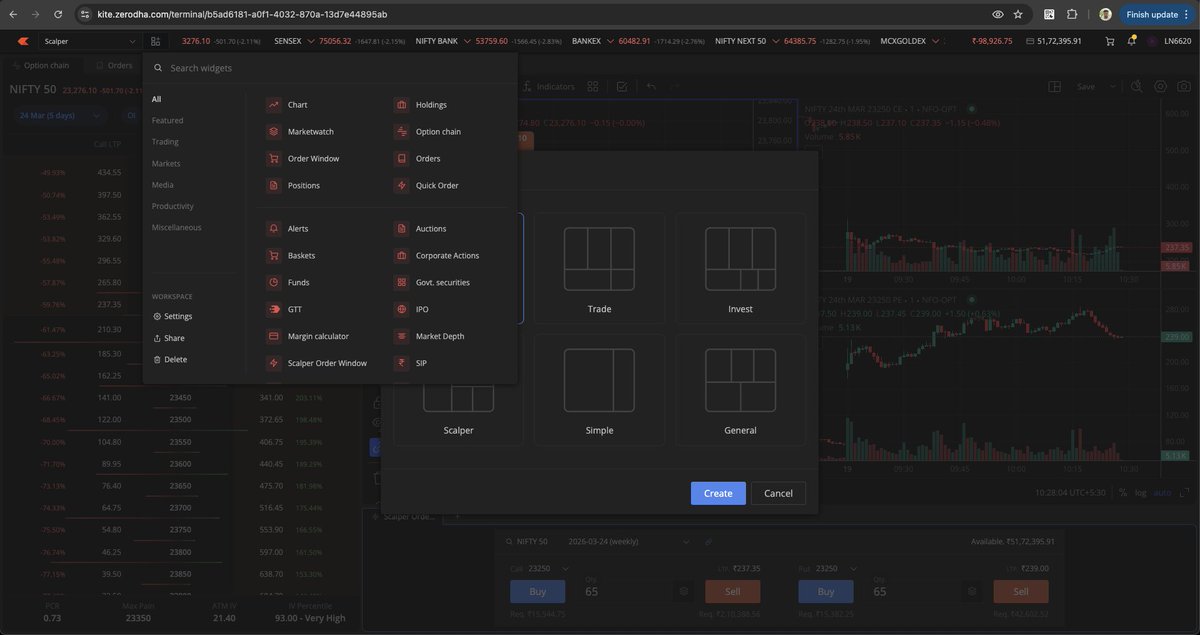Image resolution: width=1200 pixels, height=635 pixels.
Task: Open the Alerts widget
Action: point(288,229)
